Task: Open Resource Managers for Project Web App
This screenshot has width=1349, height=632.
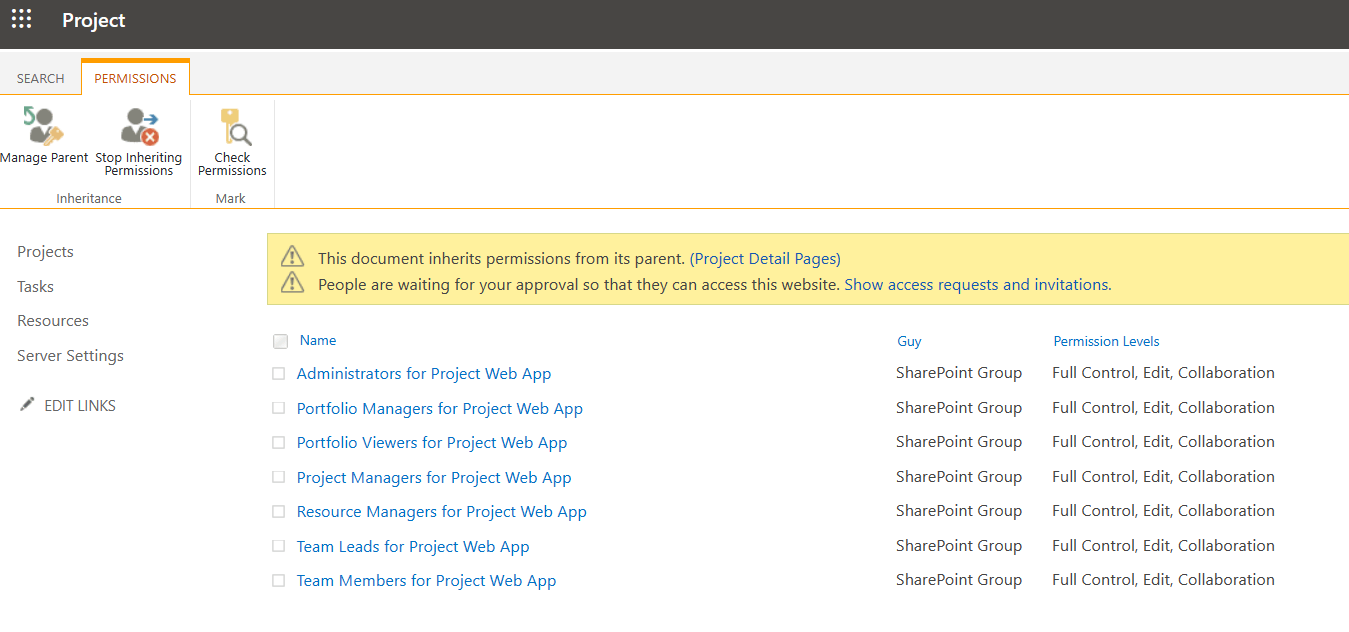Action: click(441, 512)
